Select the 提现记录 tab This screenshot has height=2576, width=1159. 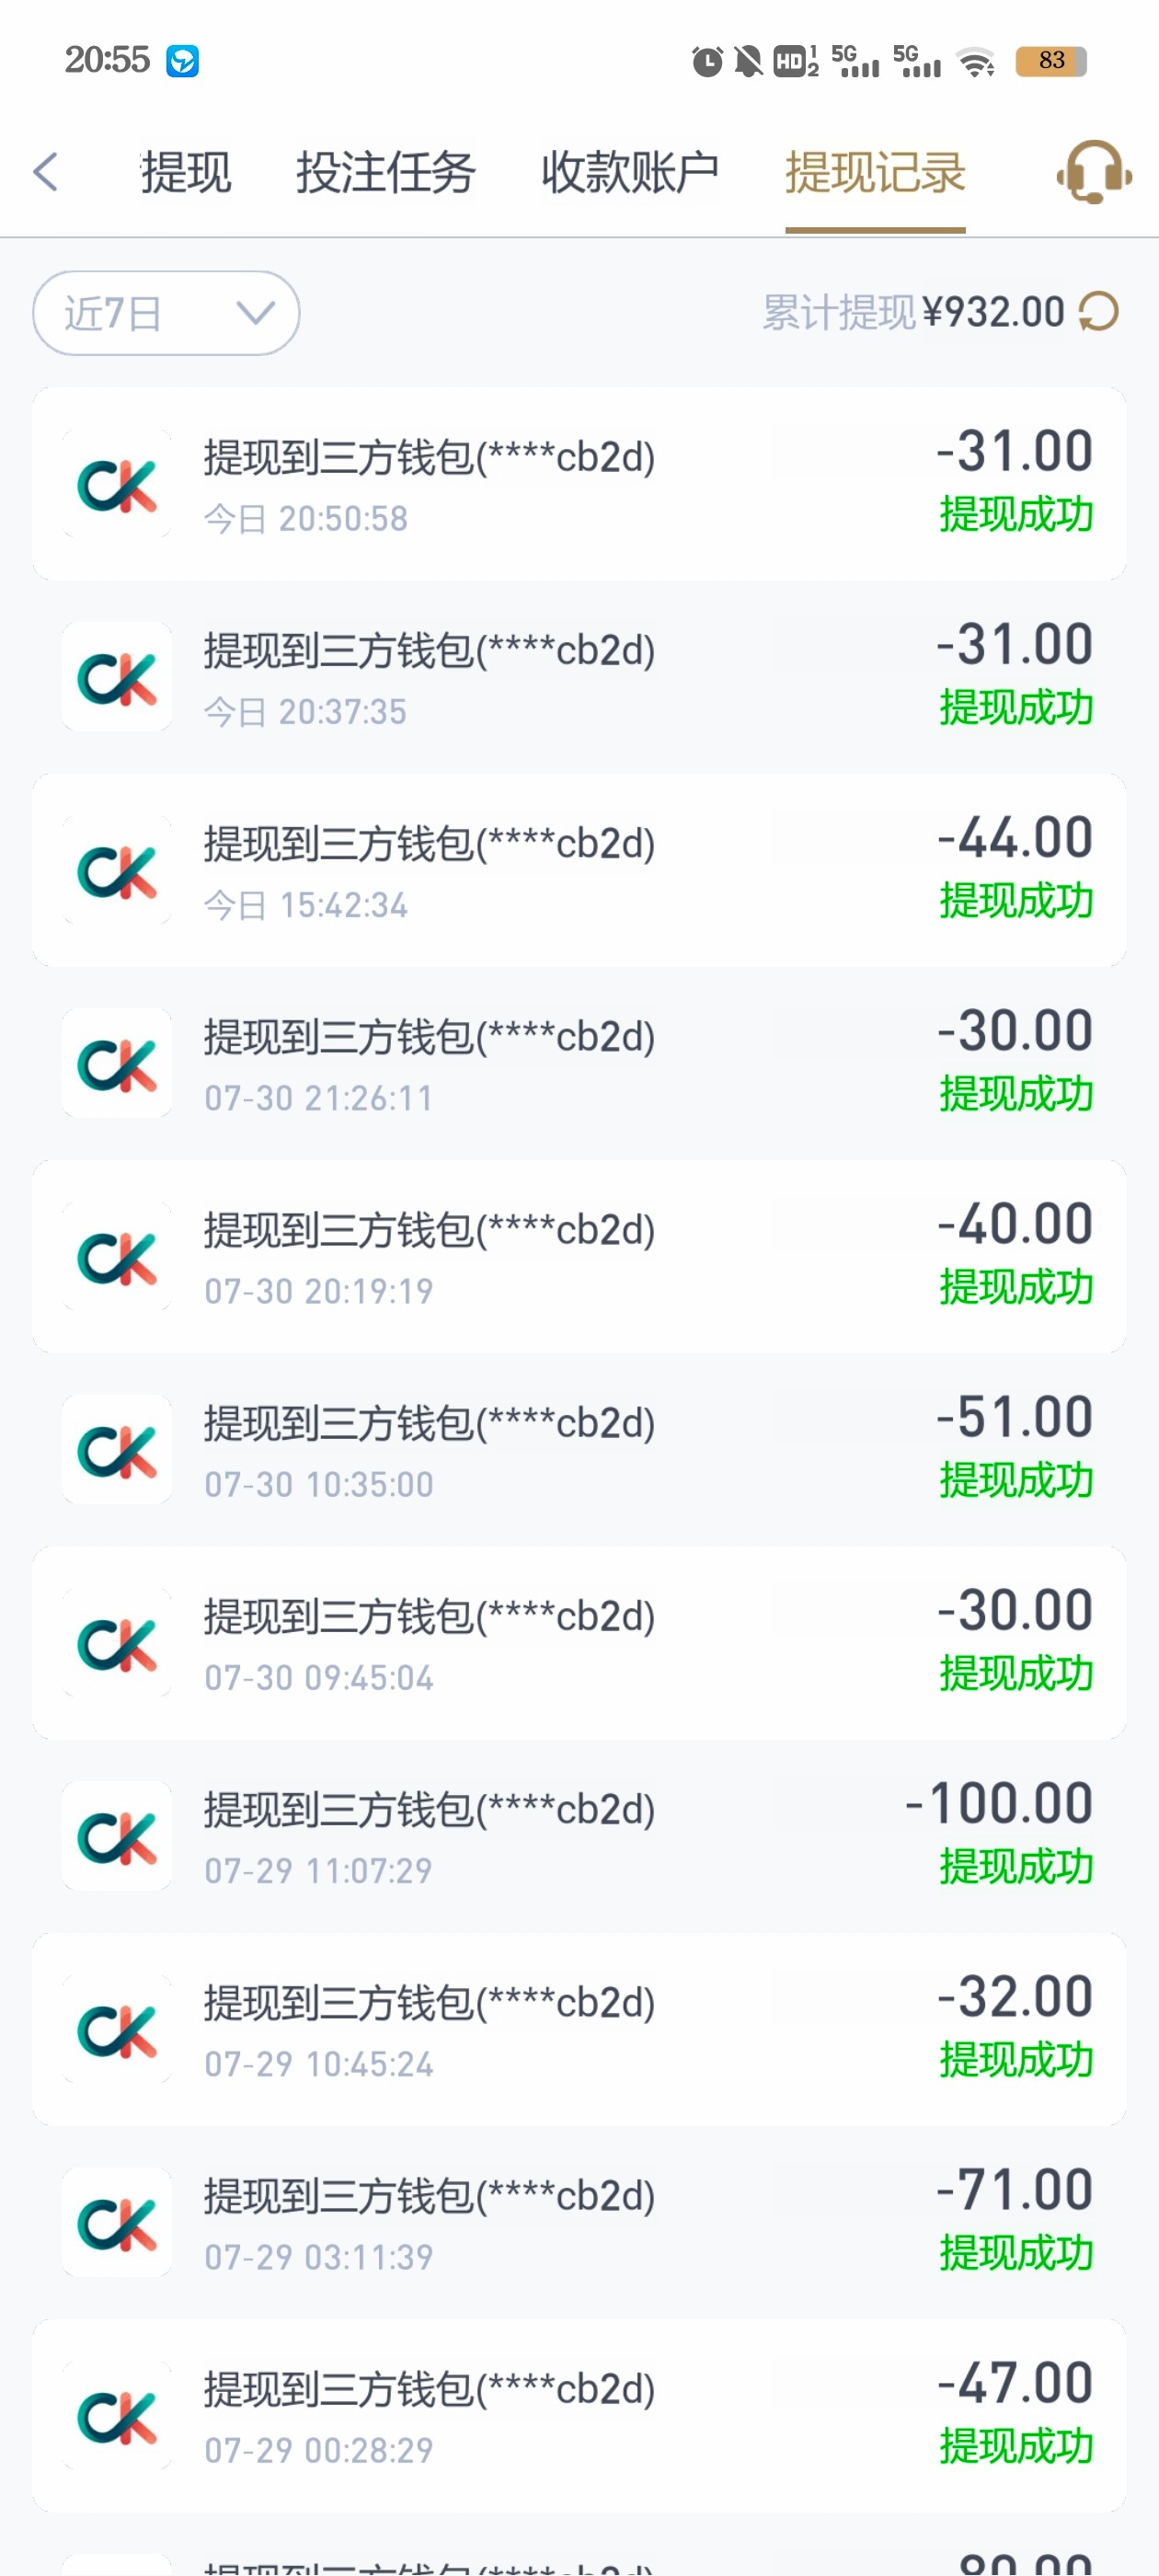tap(875, 173)
